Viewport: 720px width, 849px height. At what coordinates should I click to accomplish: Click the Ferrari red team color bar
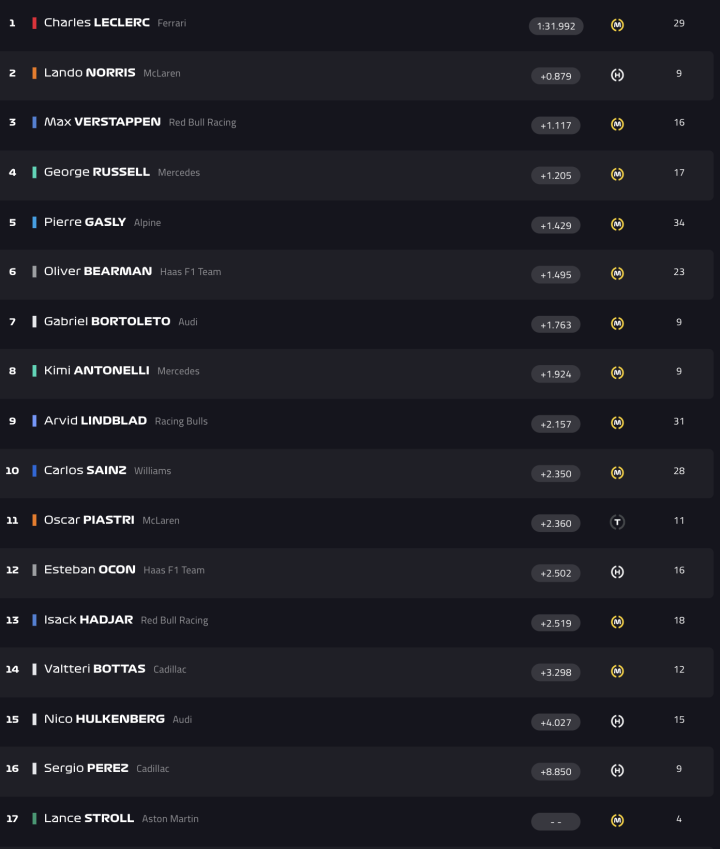[x=35, y=23]
